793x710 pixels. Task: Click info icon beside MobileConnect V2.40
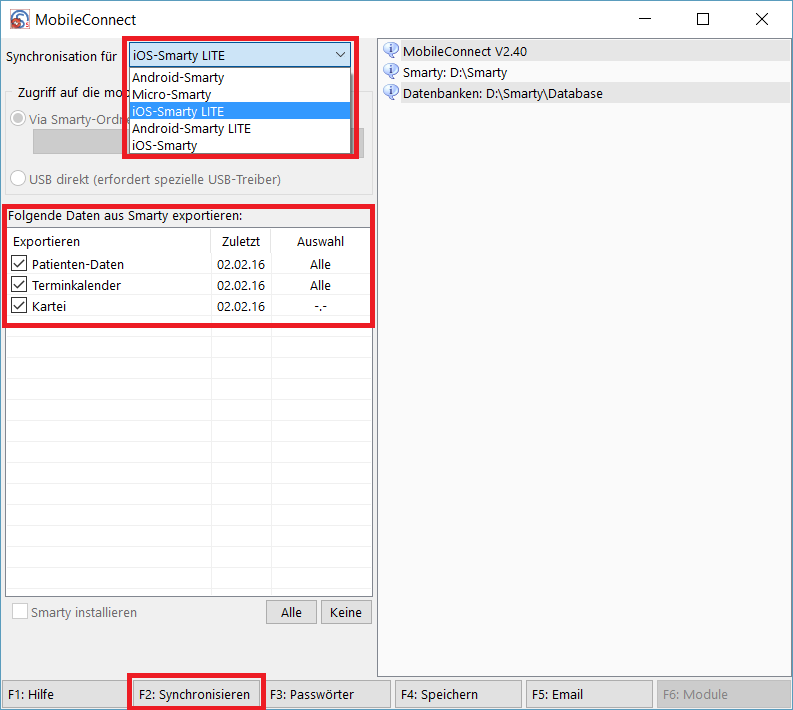point(391,50)
